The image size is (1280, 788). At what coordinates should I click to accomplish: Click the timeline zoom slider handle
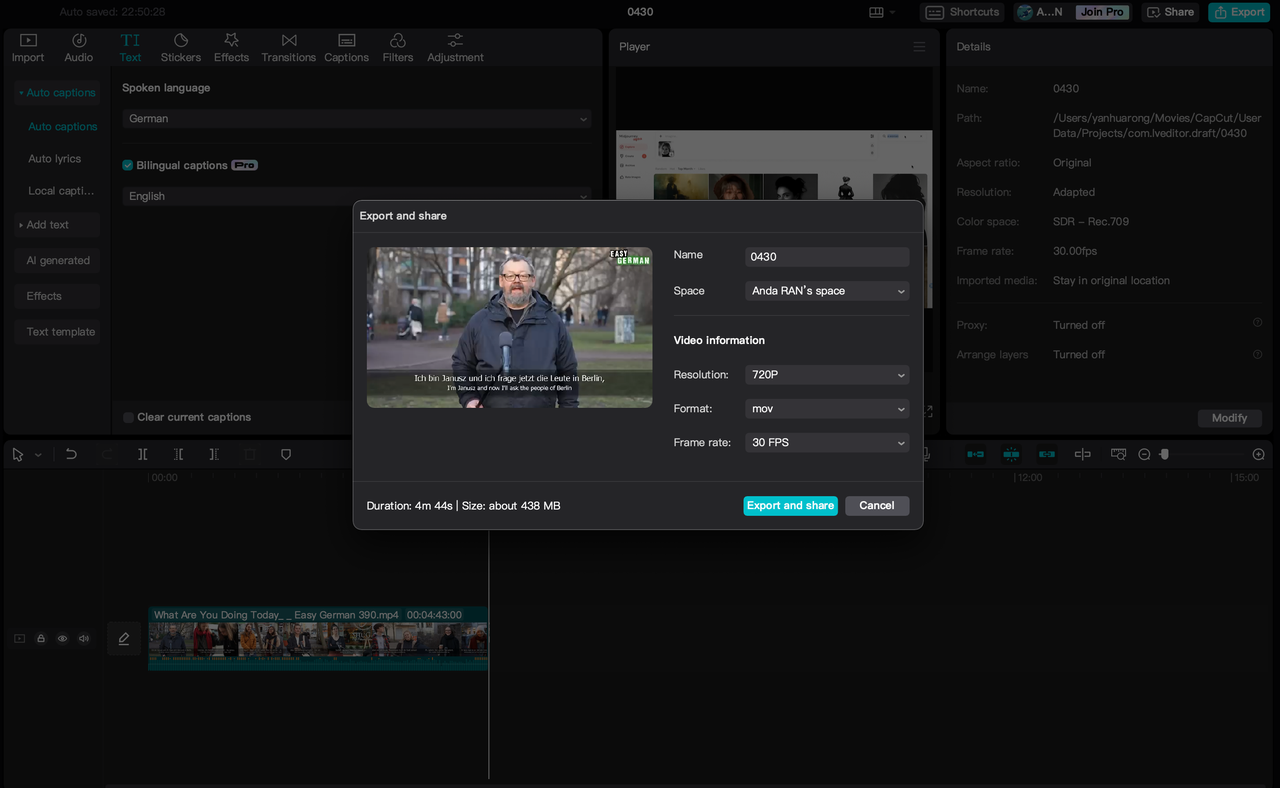(1164, 454)
